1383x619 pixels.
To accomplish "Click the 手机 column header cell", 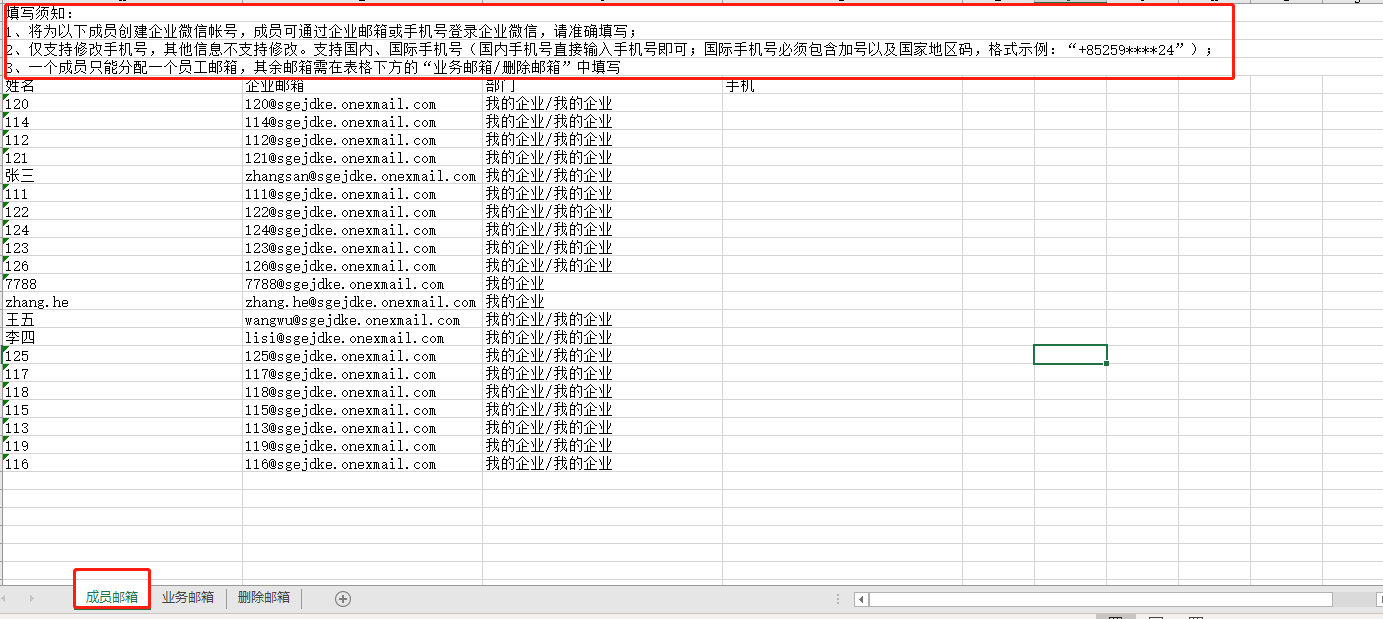I will coord(840,87).
